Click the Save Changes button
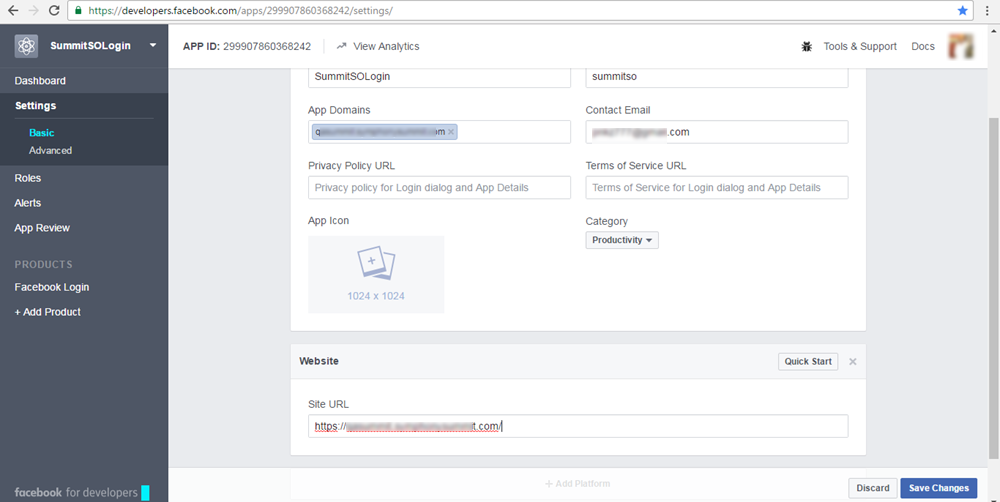The image size is (1000, 502). point(938,488)
